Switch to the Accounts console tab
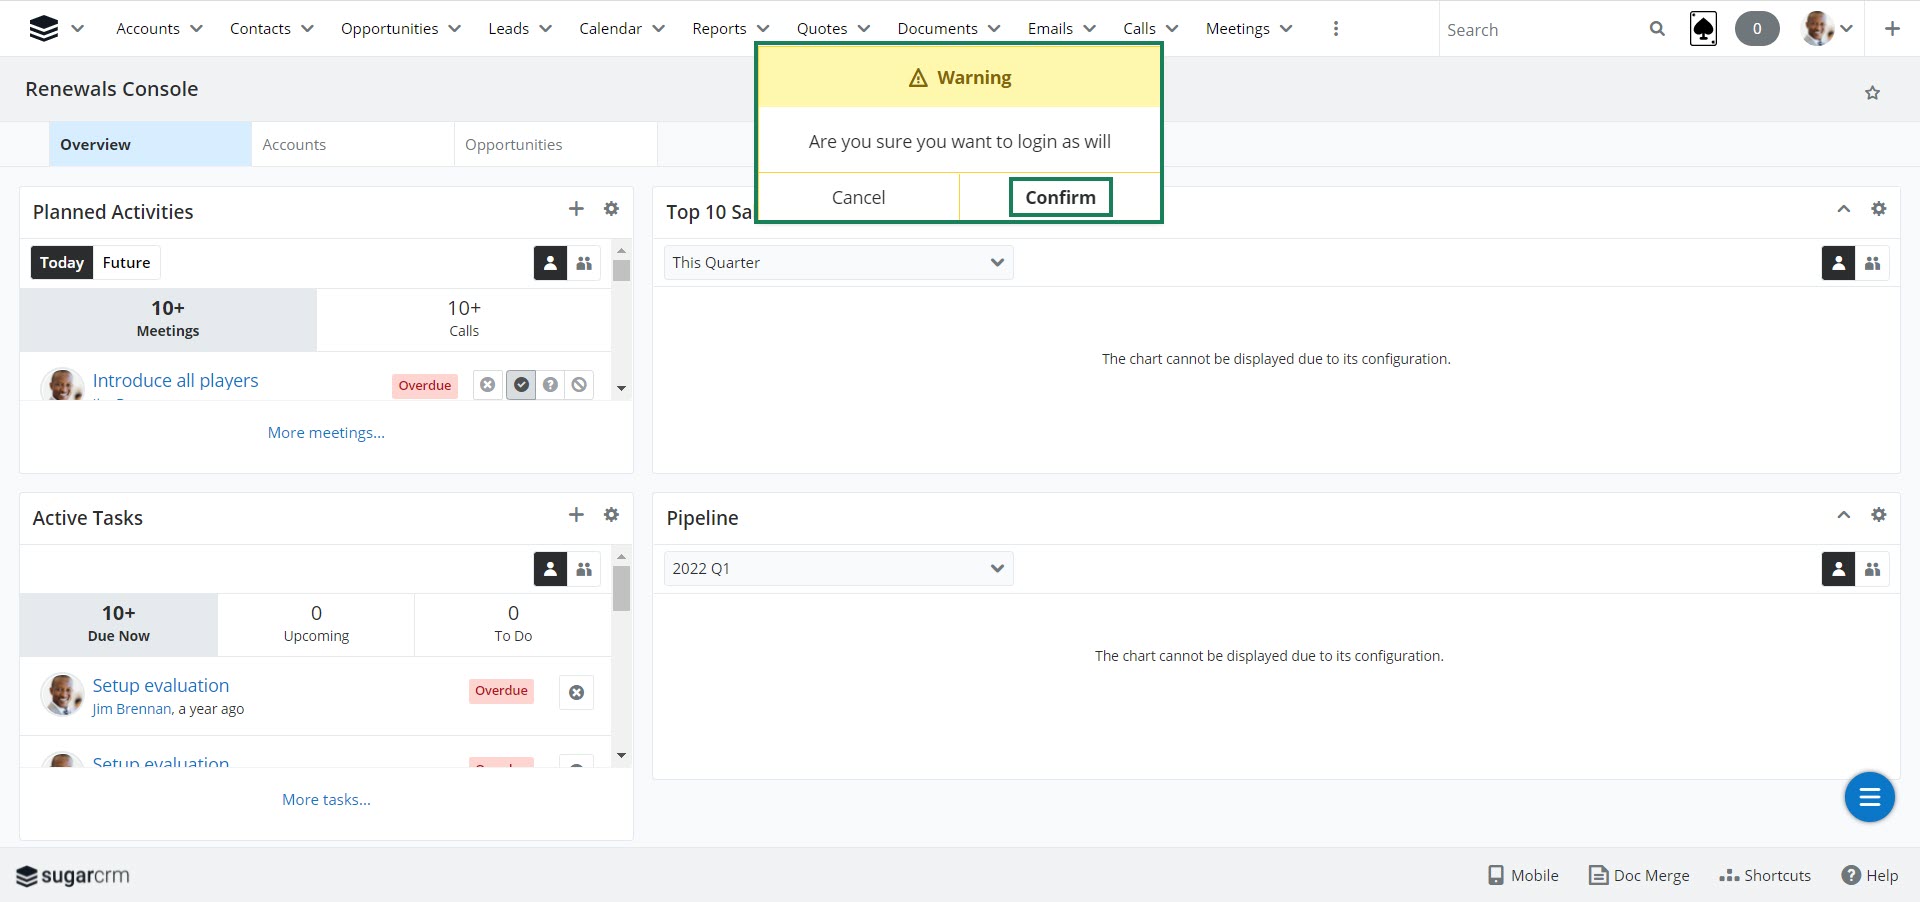This screenshot has width=1920, height=902. 353,144
